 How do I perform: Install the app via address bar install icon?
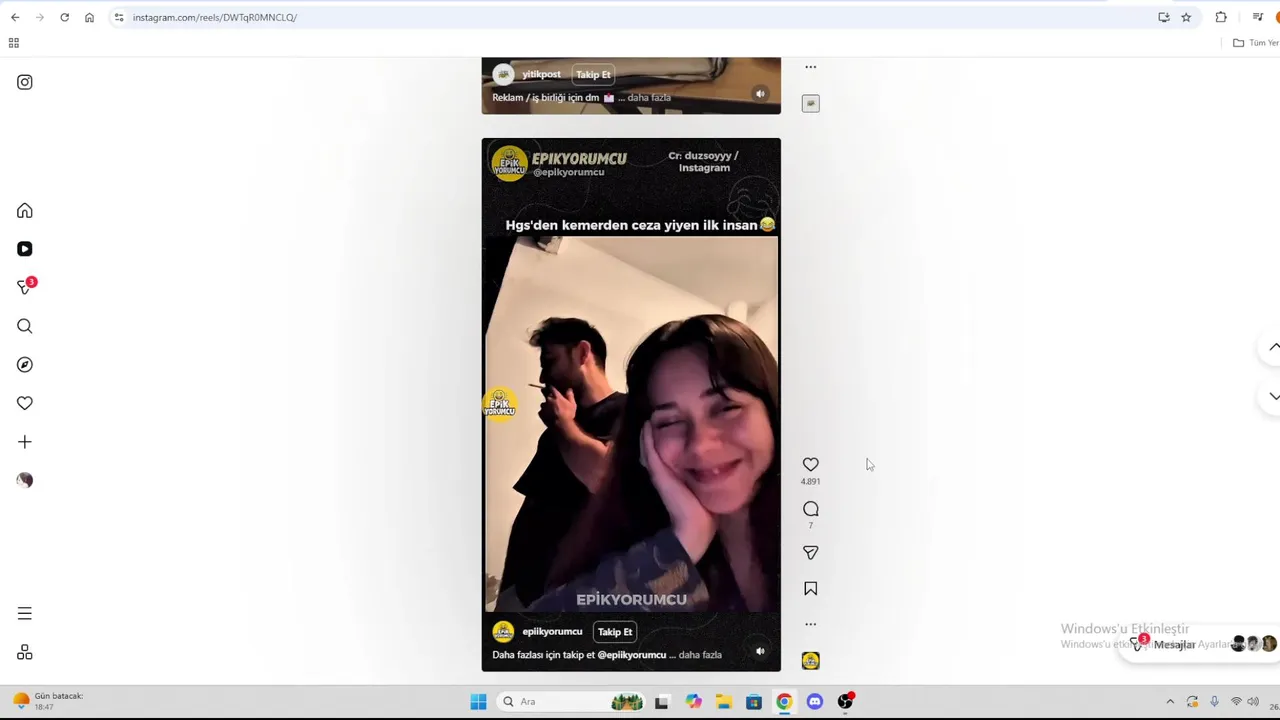(1164, 17)
